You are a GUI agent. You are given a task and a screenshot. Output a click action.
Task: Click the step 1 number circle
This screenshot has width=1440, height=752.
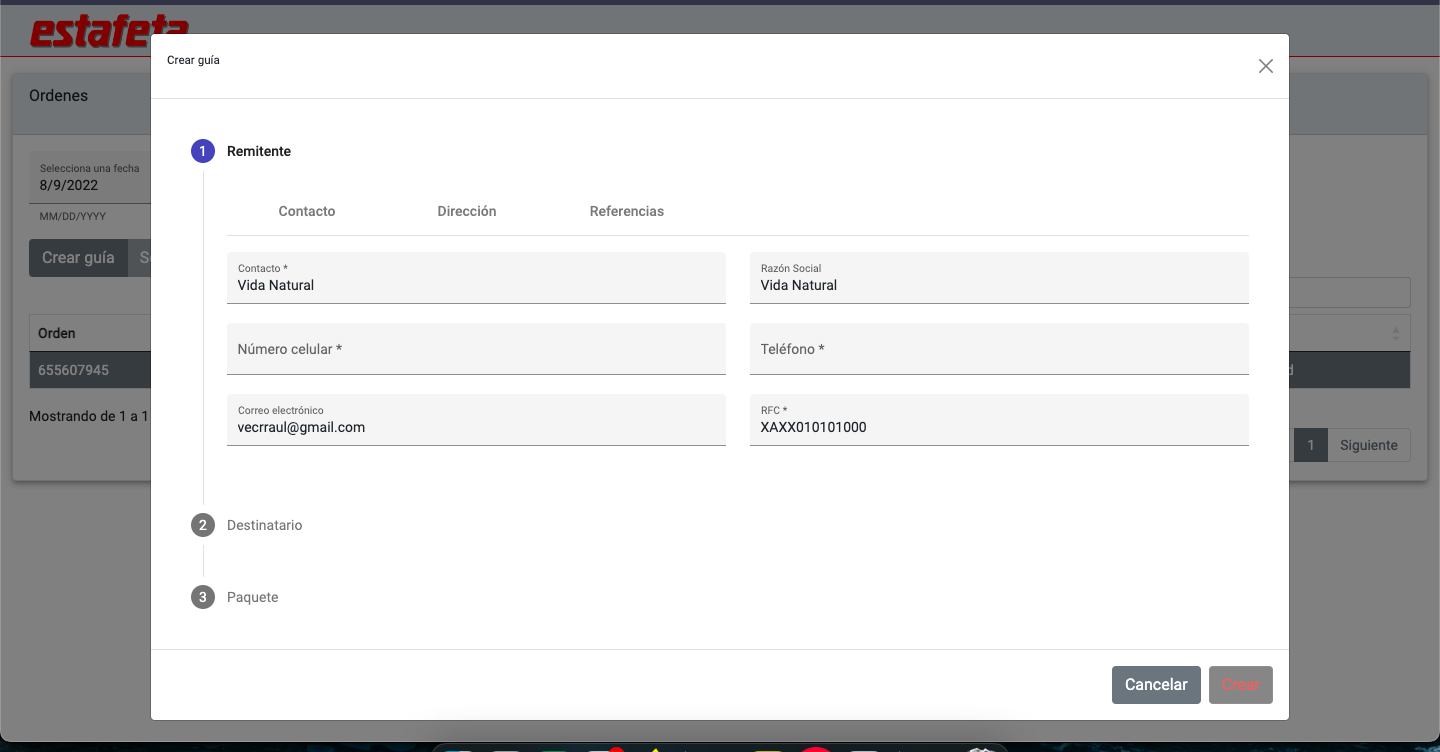click(x=203, y=151)
